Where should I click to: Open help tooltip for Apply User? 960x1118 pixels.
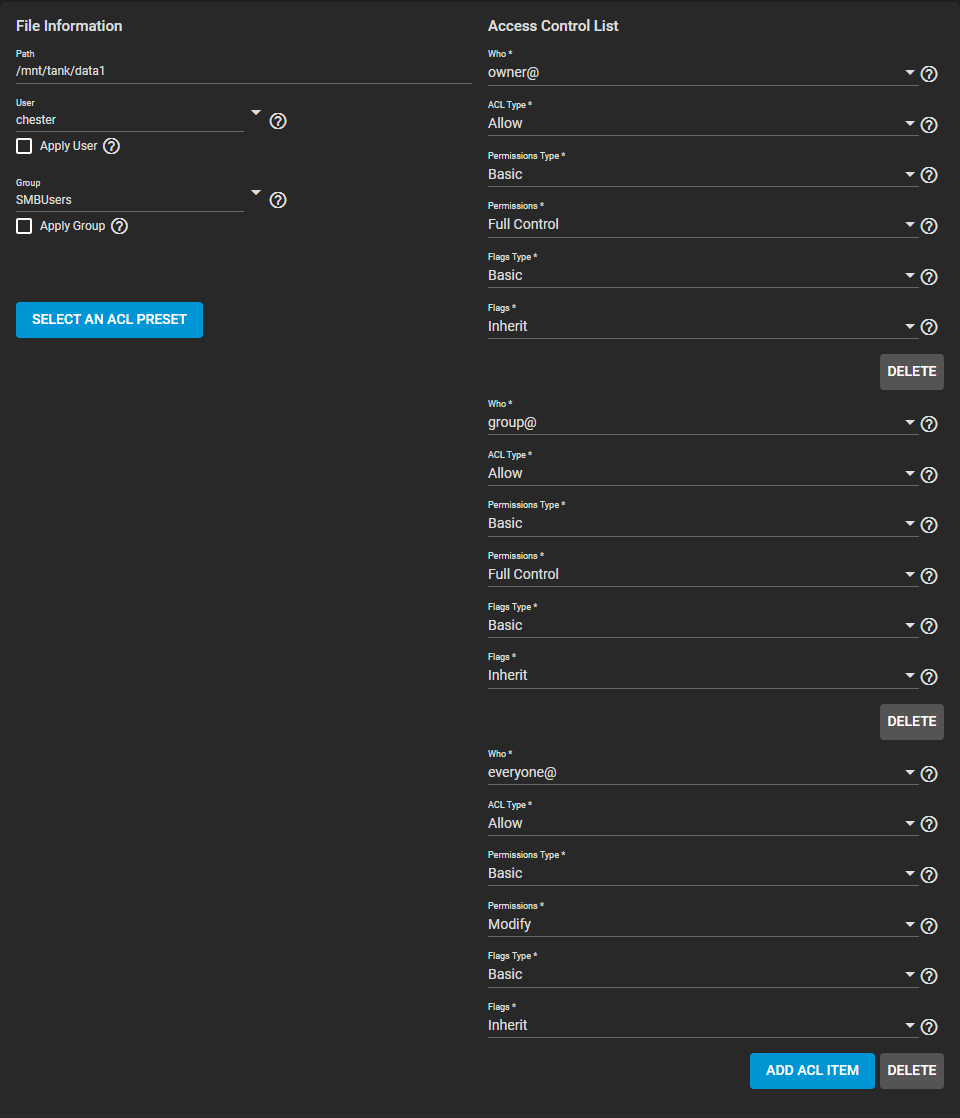coord(112,146)
